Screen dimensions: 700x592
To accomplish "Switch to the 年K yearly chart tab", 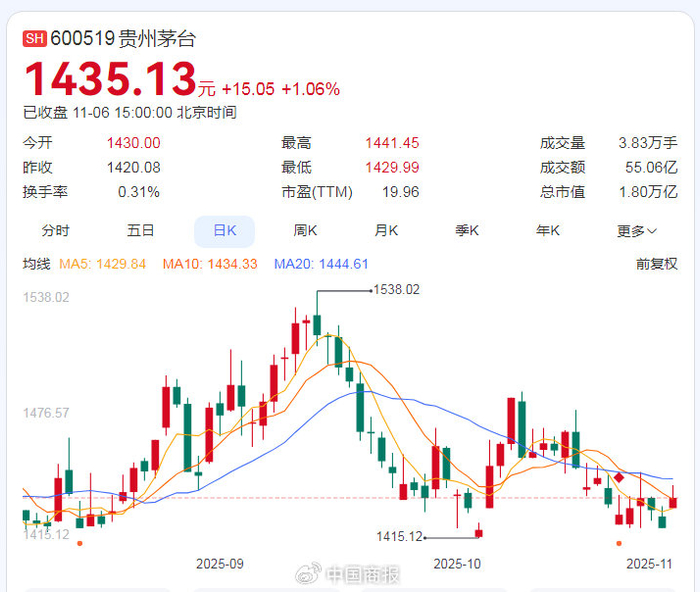I will coord(548,231).
